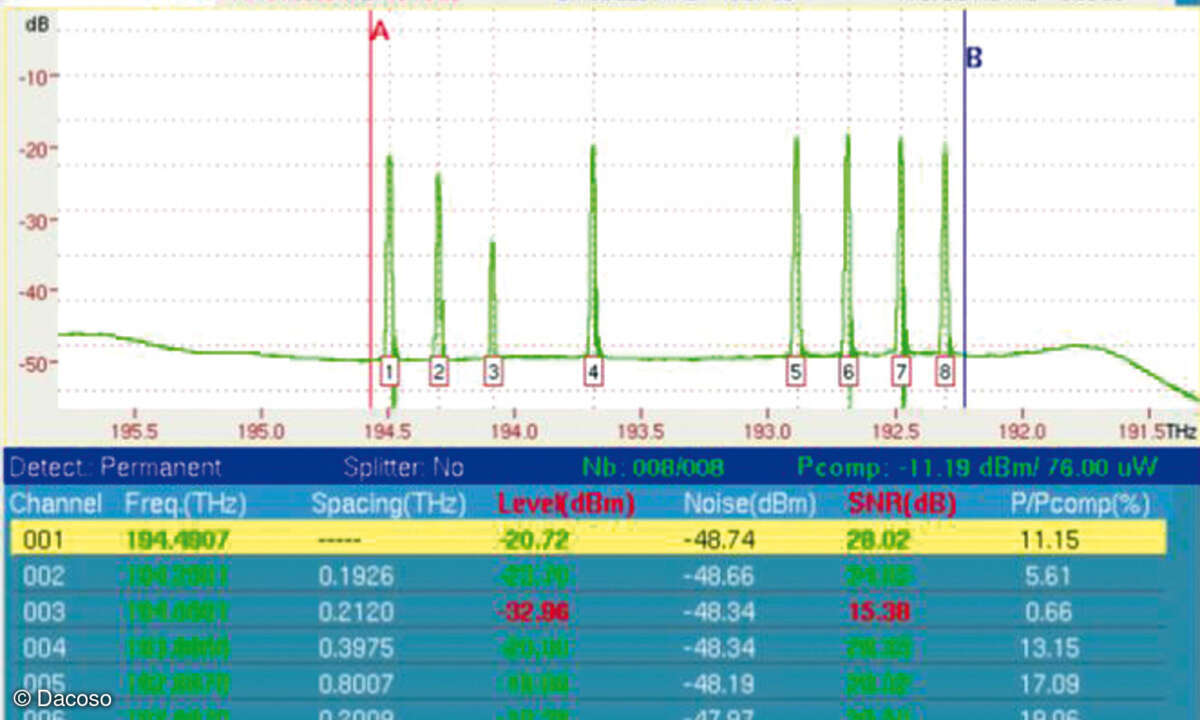
Task: Click the 195.5 frequency axis label
Action: point(136,432)
